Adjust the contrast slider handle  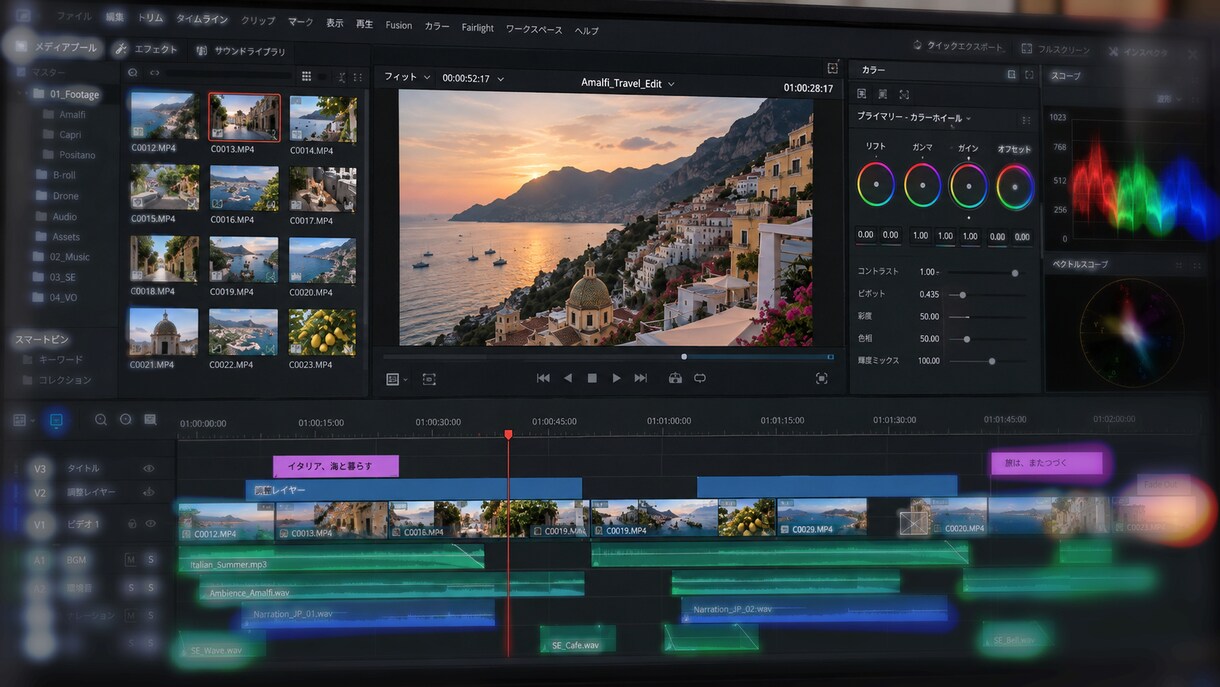(x=1015, y=272)
